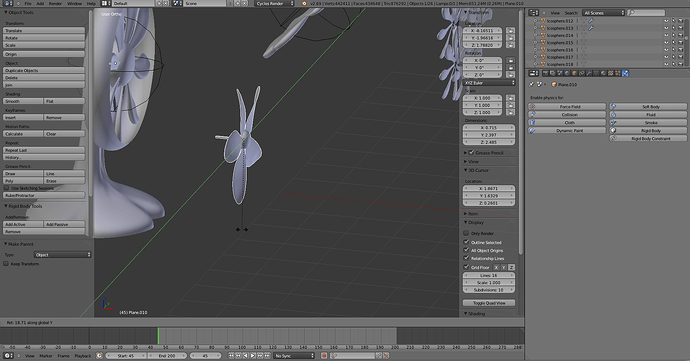Screen dimensions: 690x361
Task: Click the pin icon beside Plane.010
Action: pyautogui.click(x=531, y=84)
